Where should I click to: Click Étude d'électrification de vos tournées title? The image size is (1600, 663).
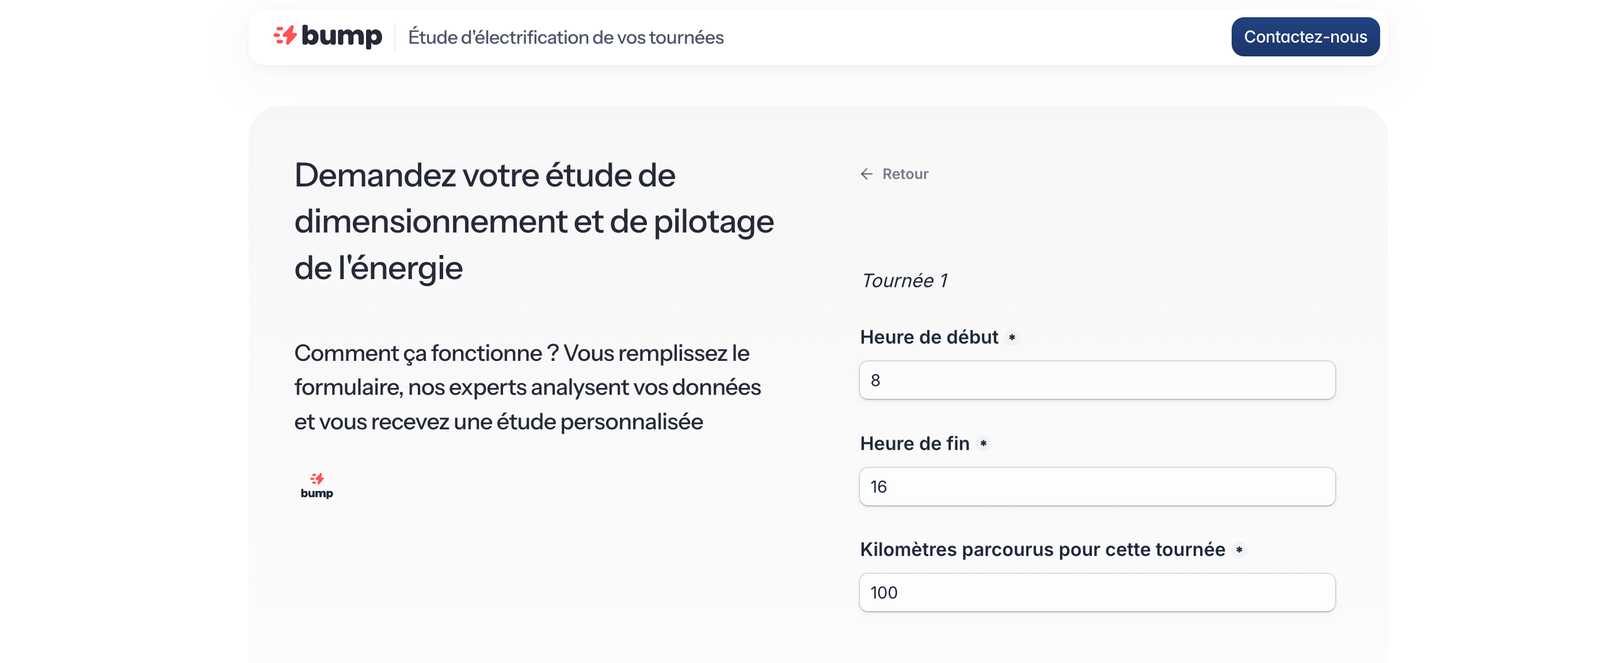click(566, 38)
